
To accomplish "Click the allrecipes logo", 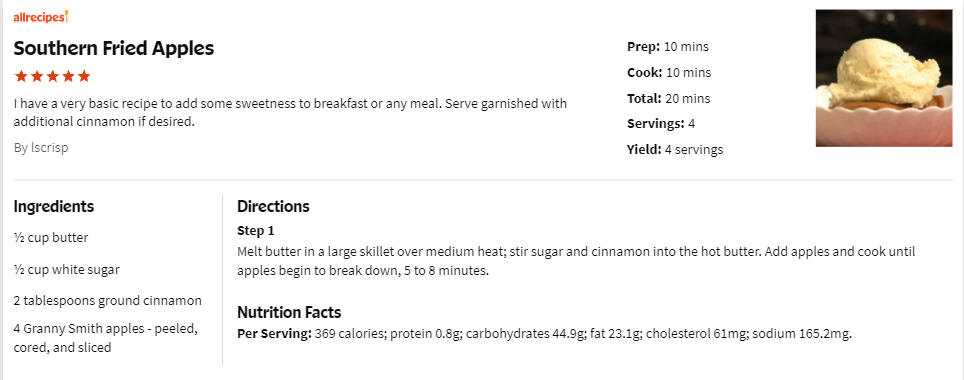I will pyautogui.click(x=41, y=17).
